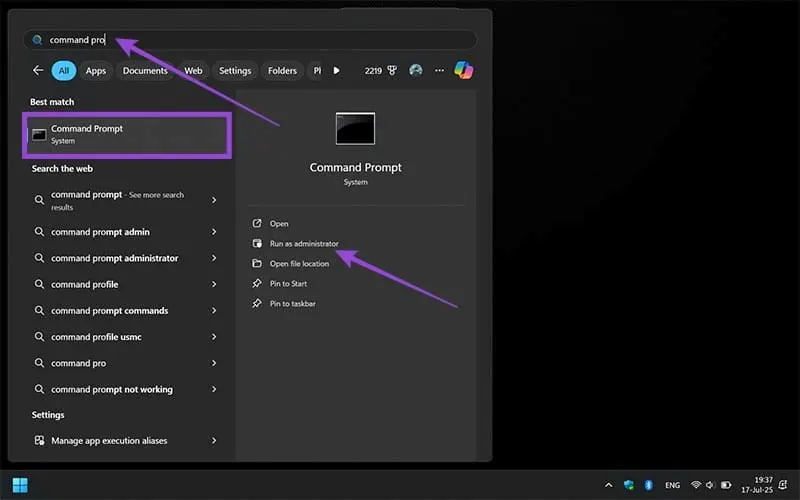The image size is (800, 500).
Task: Expand chevron for 'command profile'
Action: [214, 284]
